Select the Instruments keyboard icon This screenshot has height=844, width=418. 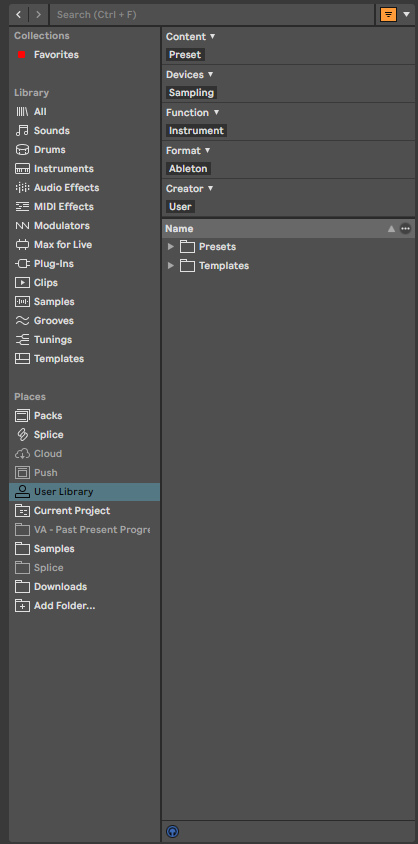(22, 169)
